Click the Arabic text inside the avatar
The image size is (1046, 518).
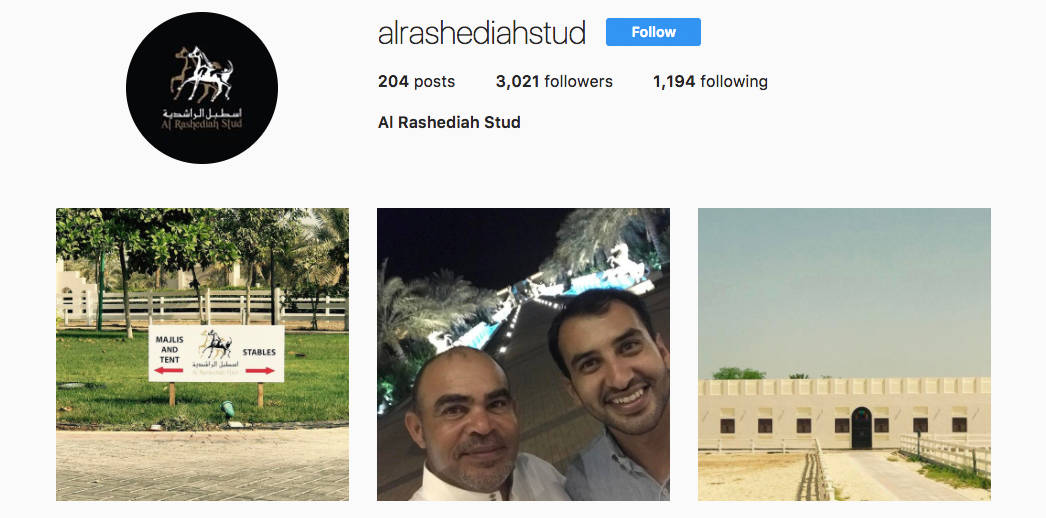[x=202, y=113]
